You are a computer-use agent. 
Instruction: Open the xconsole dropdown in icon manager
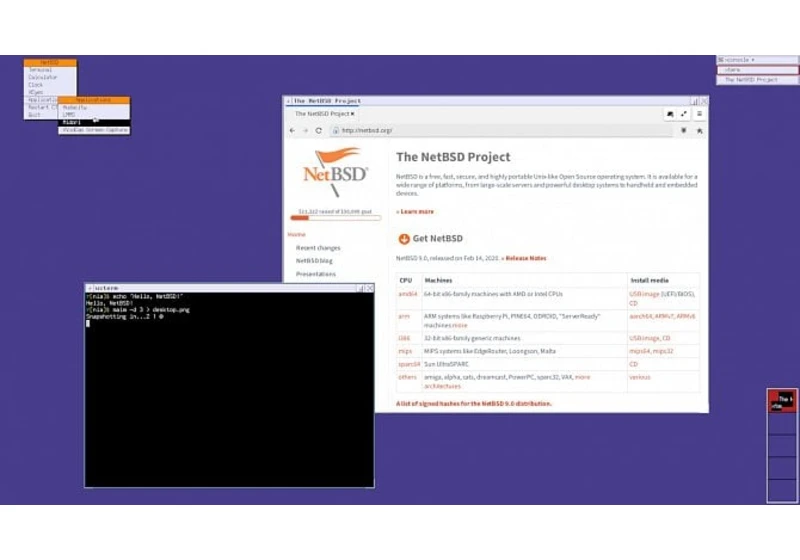[757, 60]
